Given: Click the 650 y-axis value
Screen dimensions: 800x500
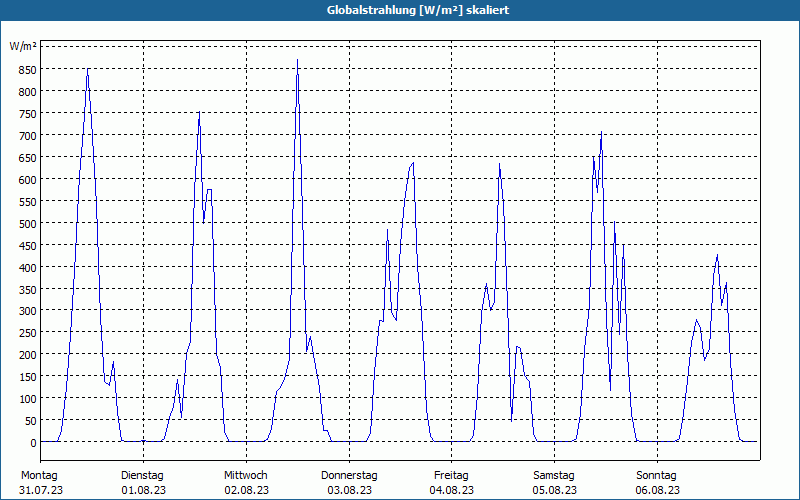Looking at the screenshot, I should (27, 158).
